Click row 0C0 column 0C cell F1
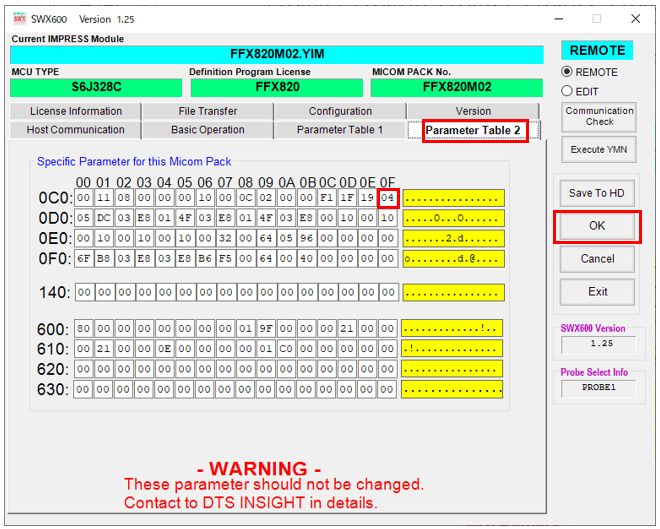Image resolution: width=660 pixels, height=529 pixels. click(x=327, y=197)
